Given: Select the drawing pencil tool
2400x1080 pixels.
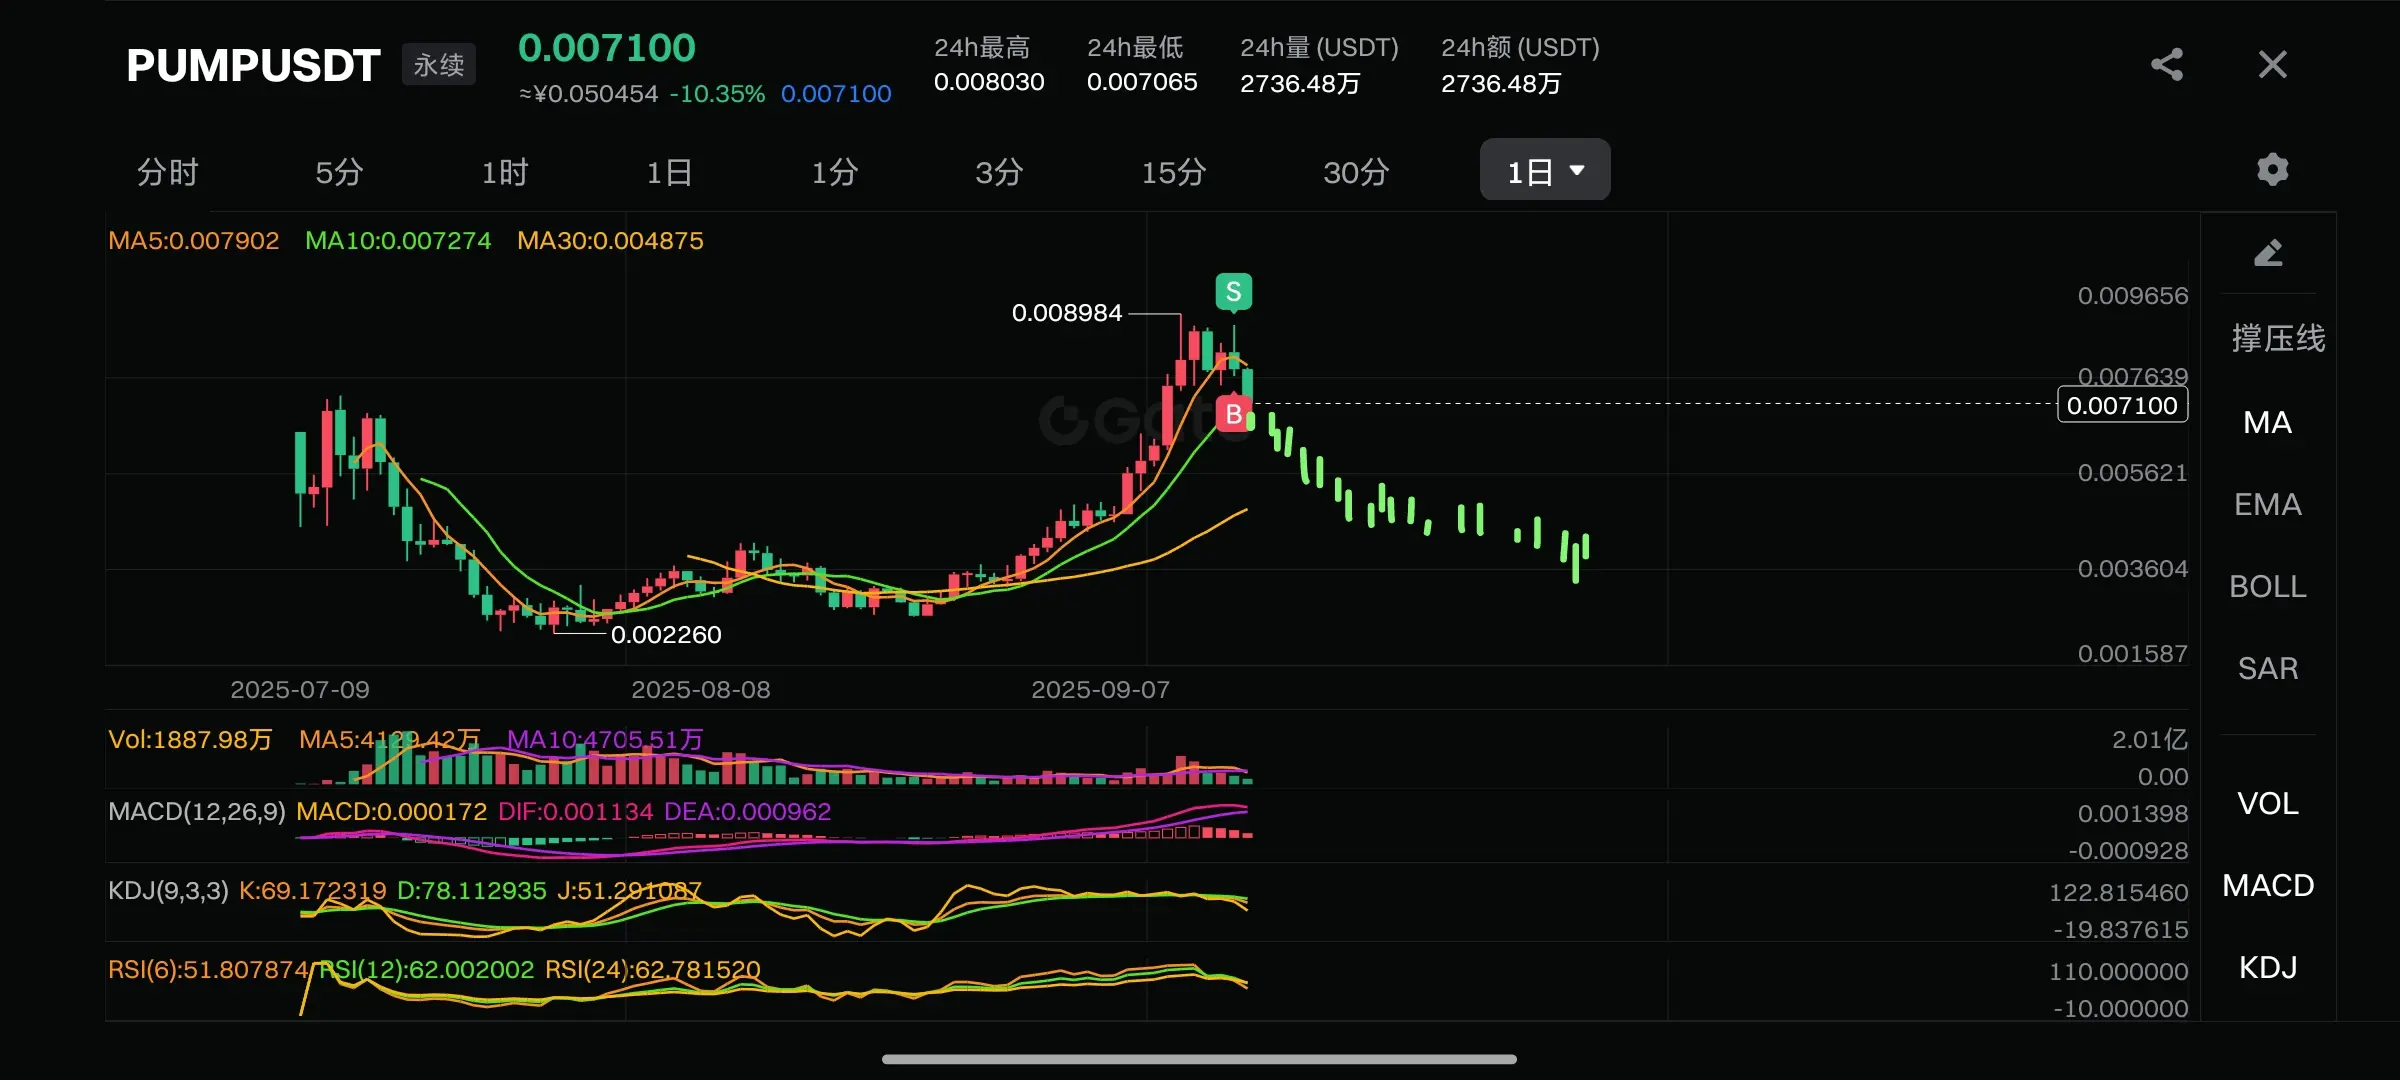Looking at the screenshot, I should [2268, 252].
